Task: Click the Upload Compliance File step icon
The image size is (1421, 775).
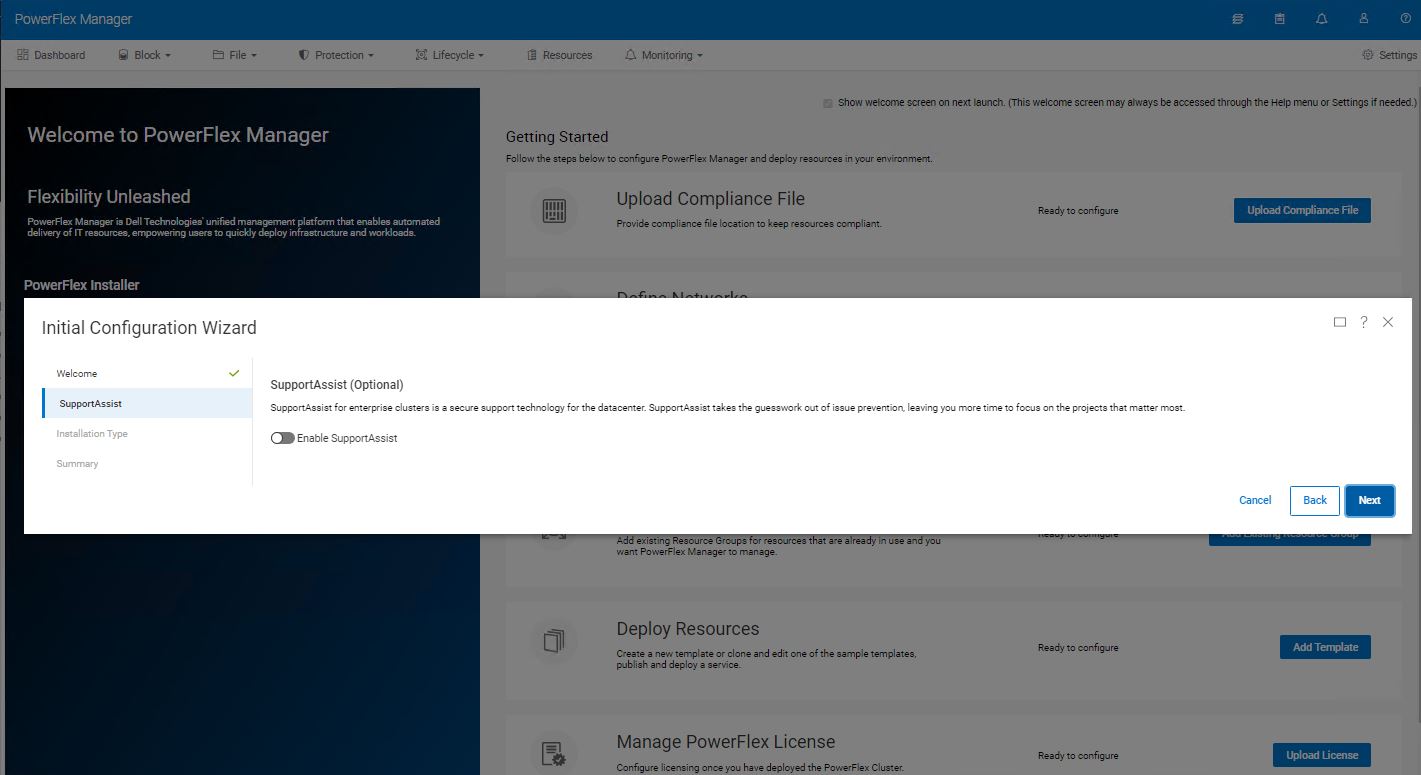Action: (553, 211)
